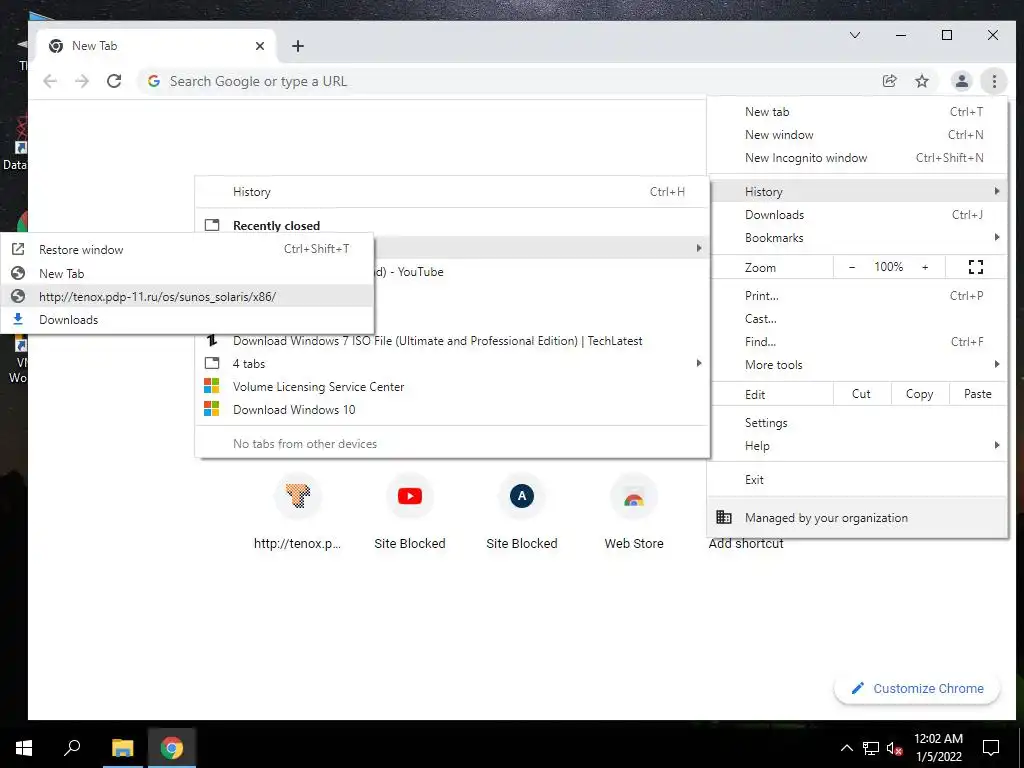
Task: Click the tab search chevron icon
Action: [x=854, y=35]
